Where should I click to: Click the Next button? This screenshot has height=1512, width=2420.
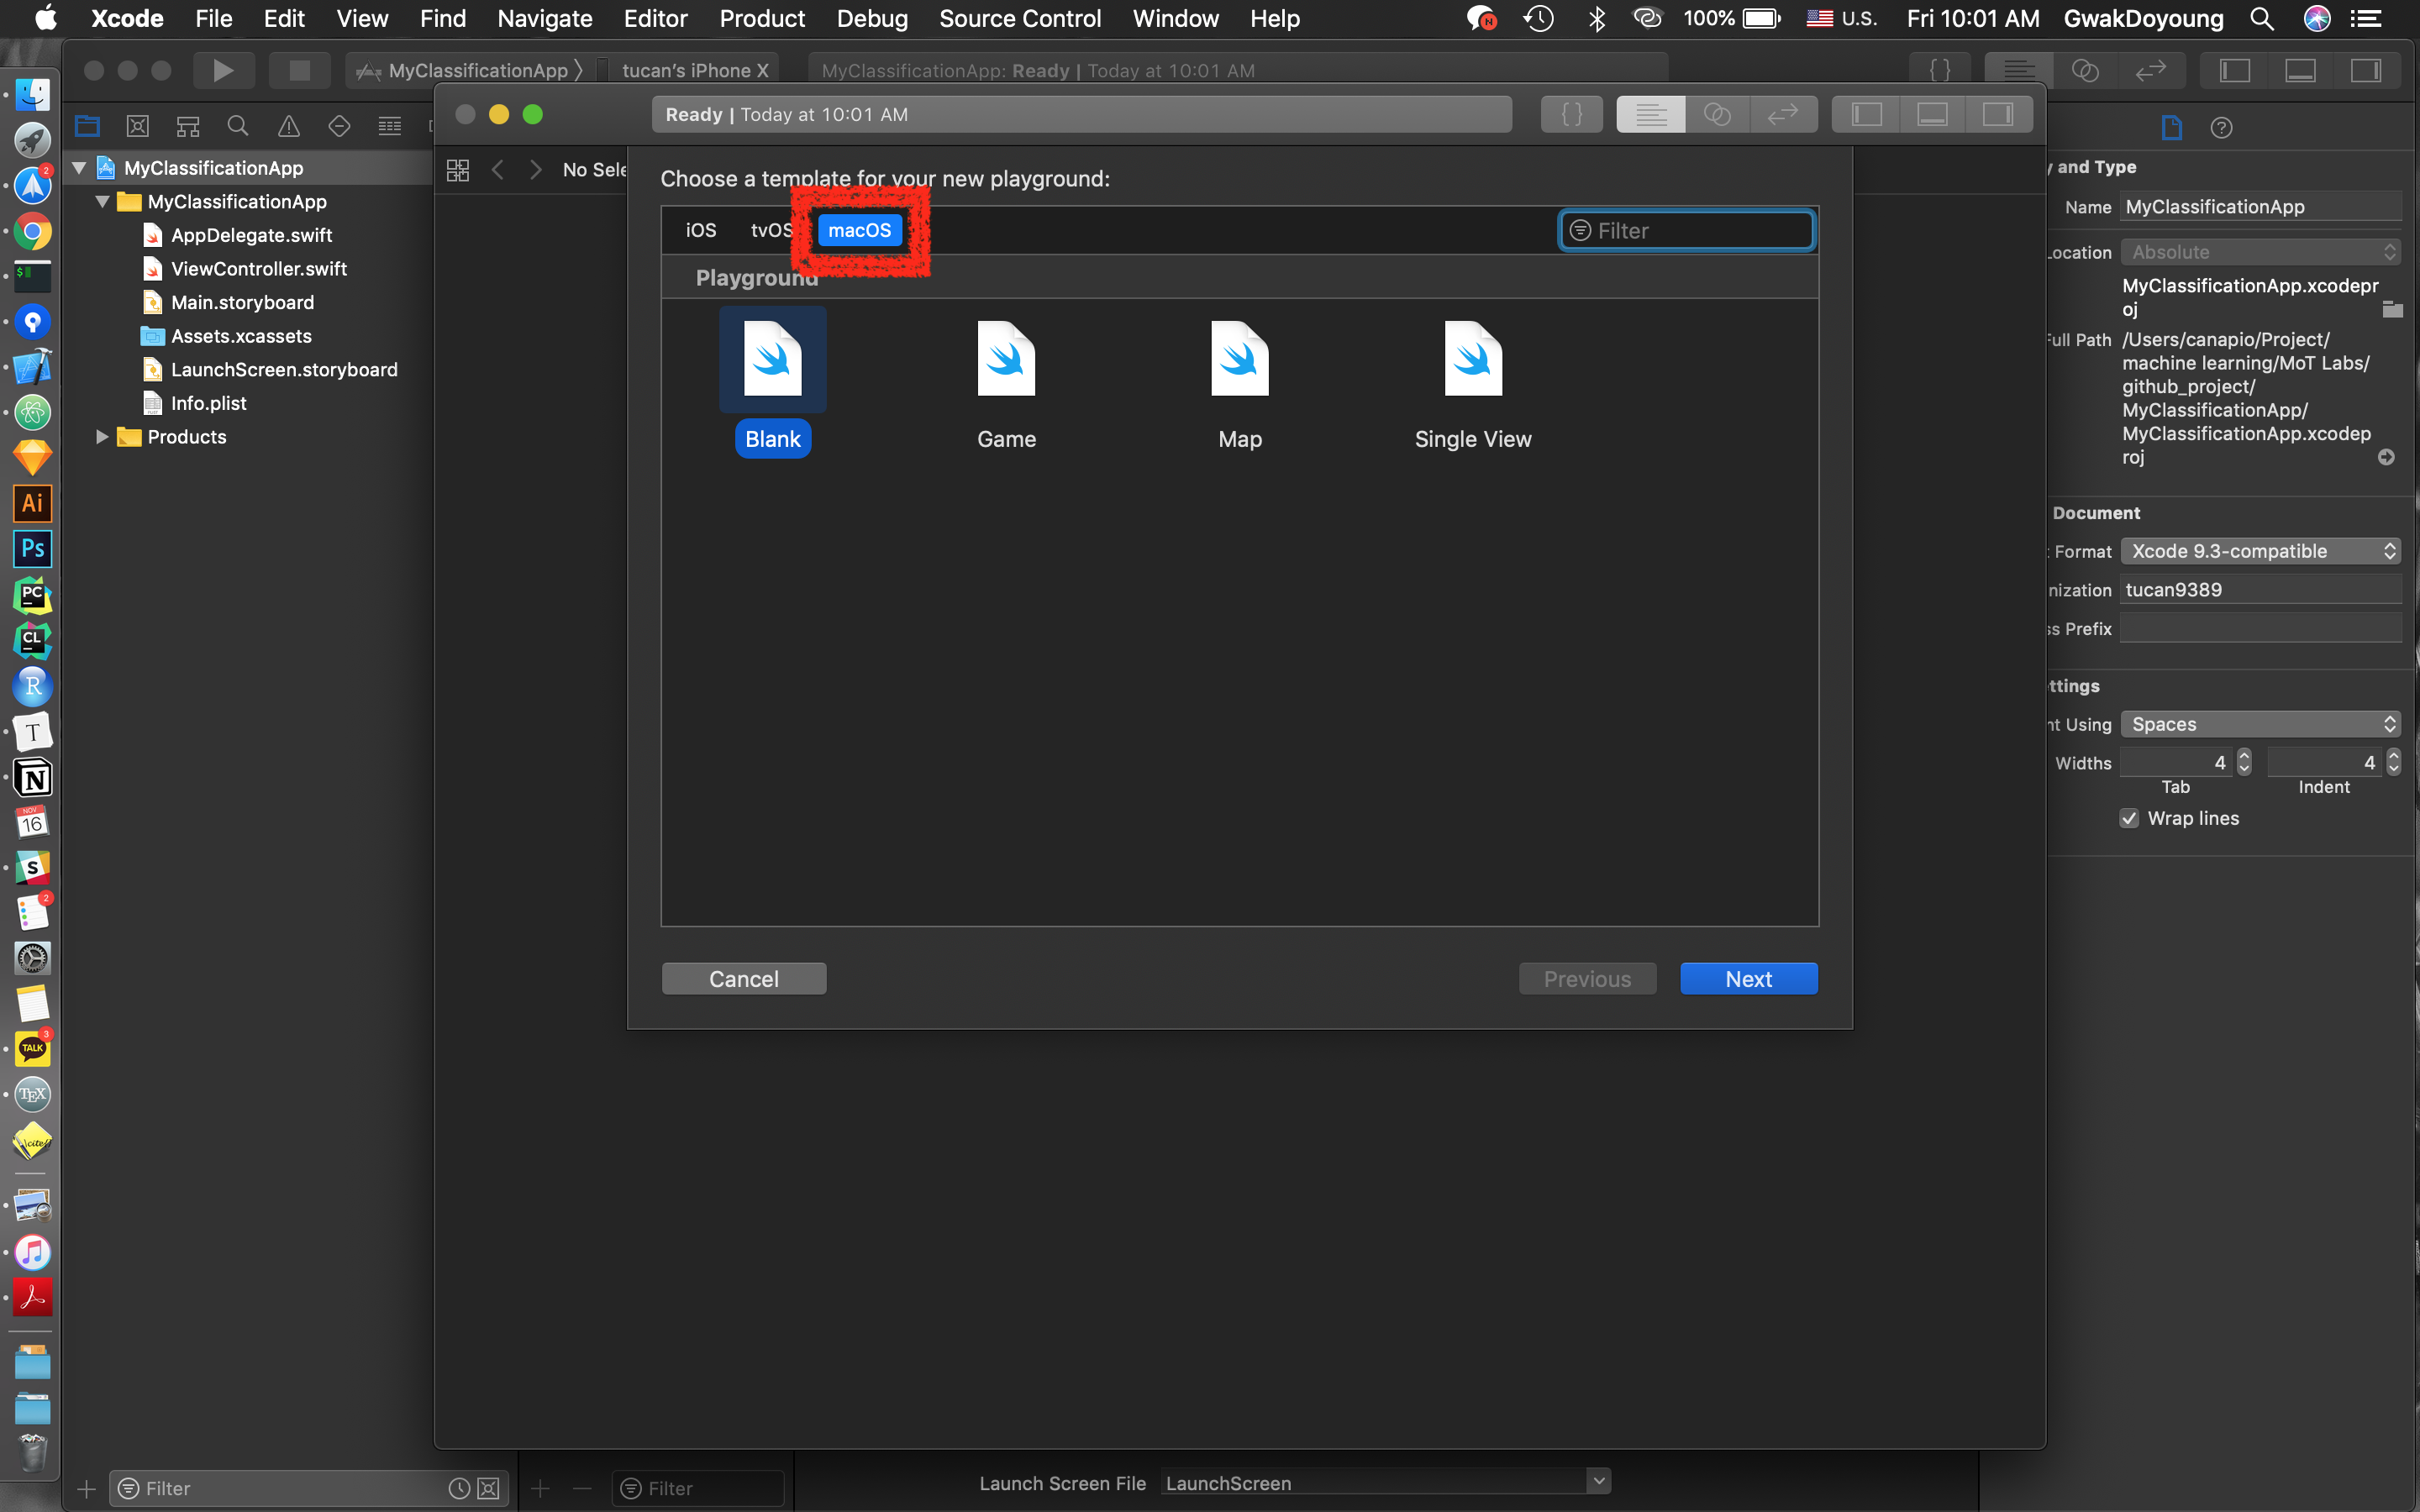click(x=1748, y=979)
